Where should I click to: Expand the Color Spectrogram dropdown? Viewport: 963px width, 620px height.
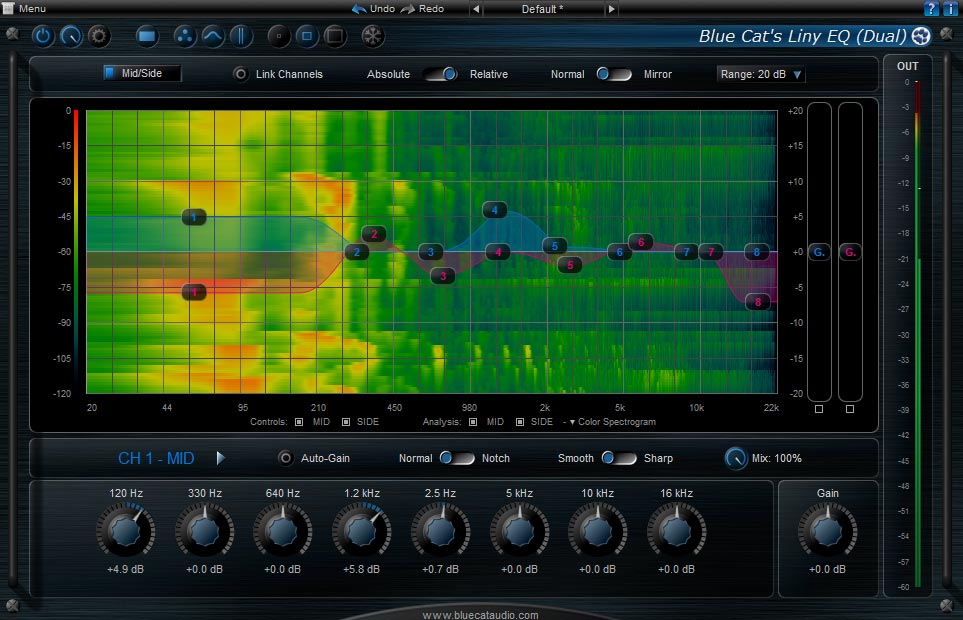click(x=610, y=422)
